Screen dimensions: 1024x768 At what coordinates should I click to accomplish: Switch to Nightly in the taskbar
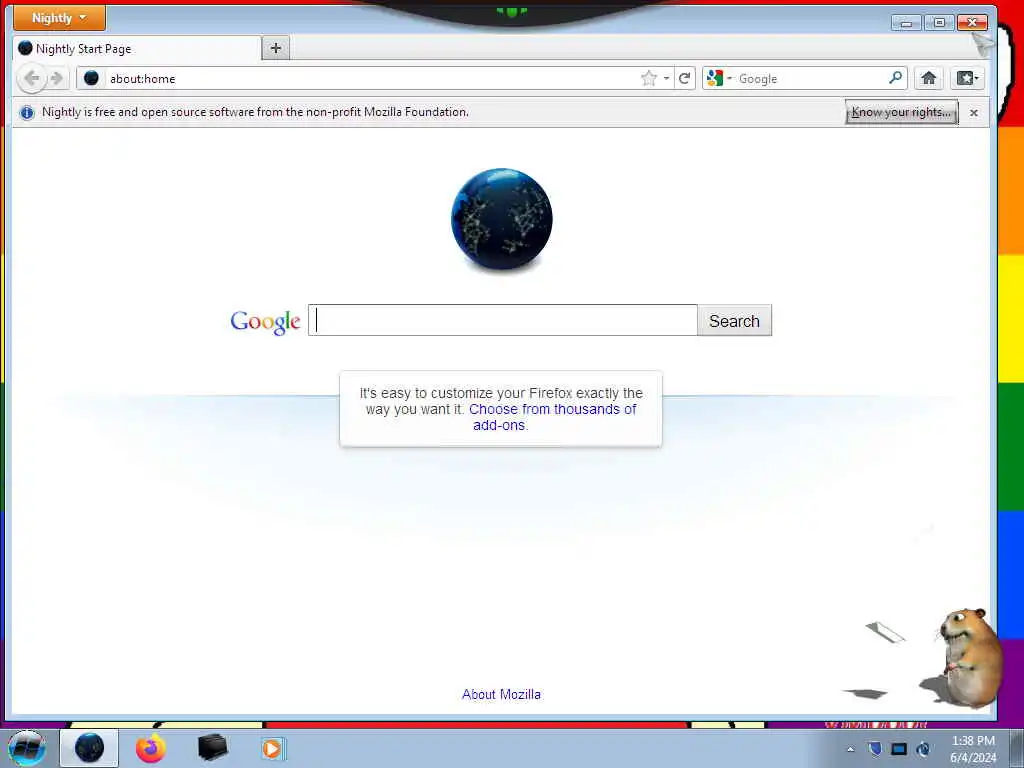point(89,748)
